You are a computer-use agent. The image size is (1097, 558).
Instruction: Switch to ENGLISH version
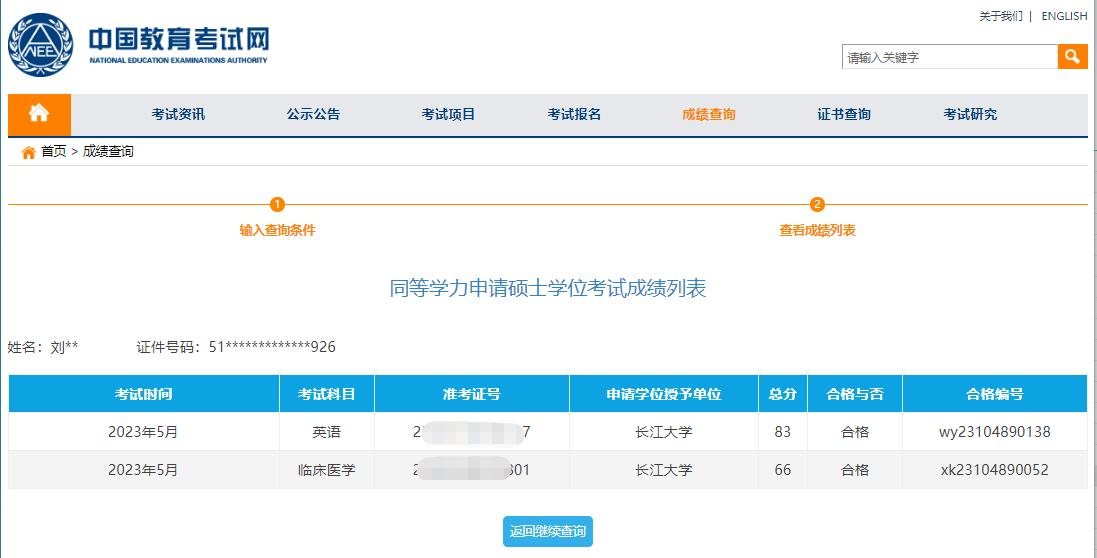1064,16
